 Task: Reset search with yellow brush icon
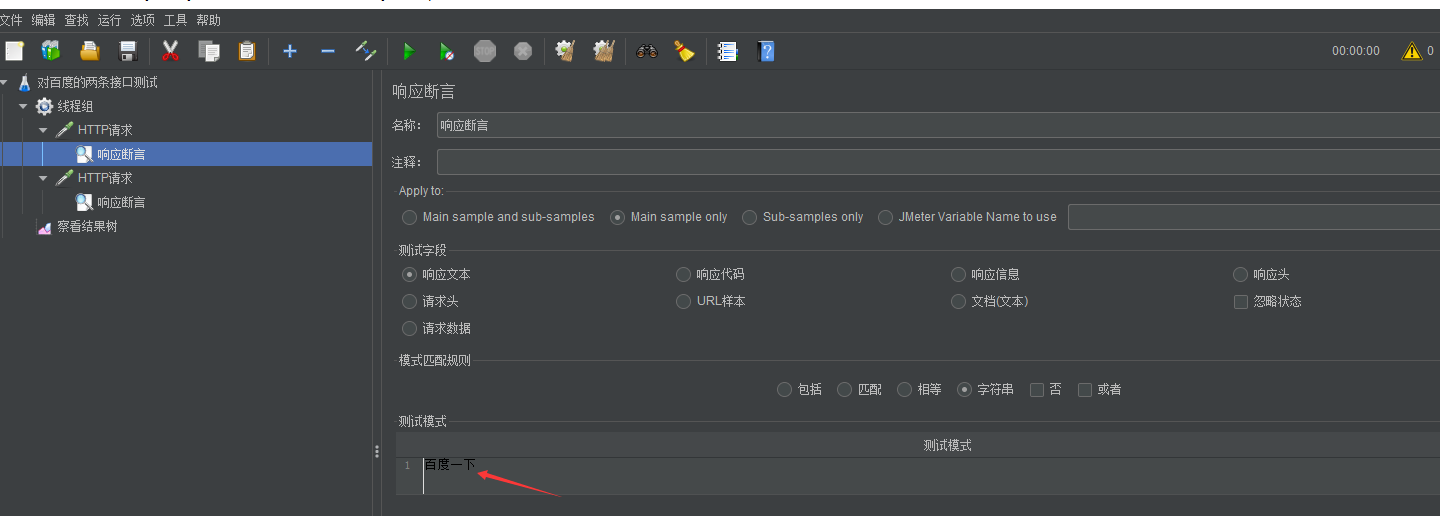pos(684,51)
